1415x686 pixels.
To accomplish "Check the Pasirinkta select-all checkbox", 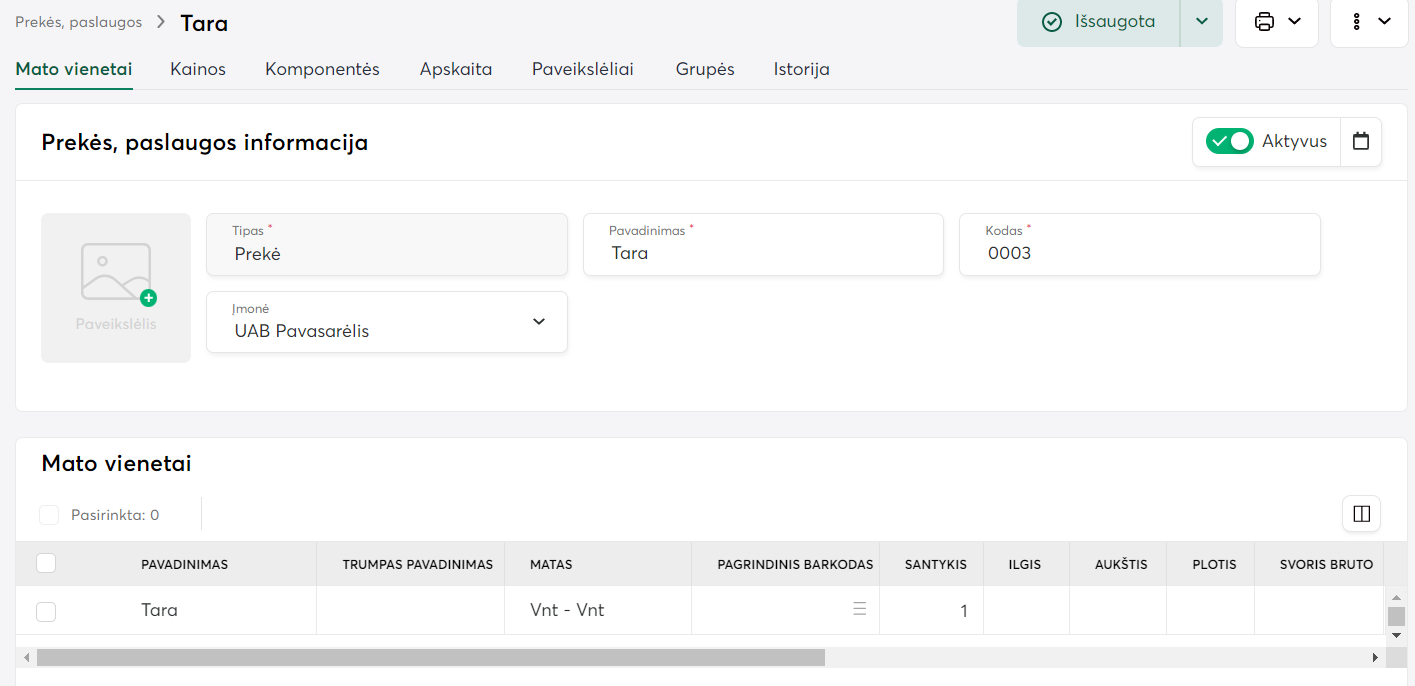I will 48,515.
